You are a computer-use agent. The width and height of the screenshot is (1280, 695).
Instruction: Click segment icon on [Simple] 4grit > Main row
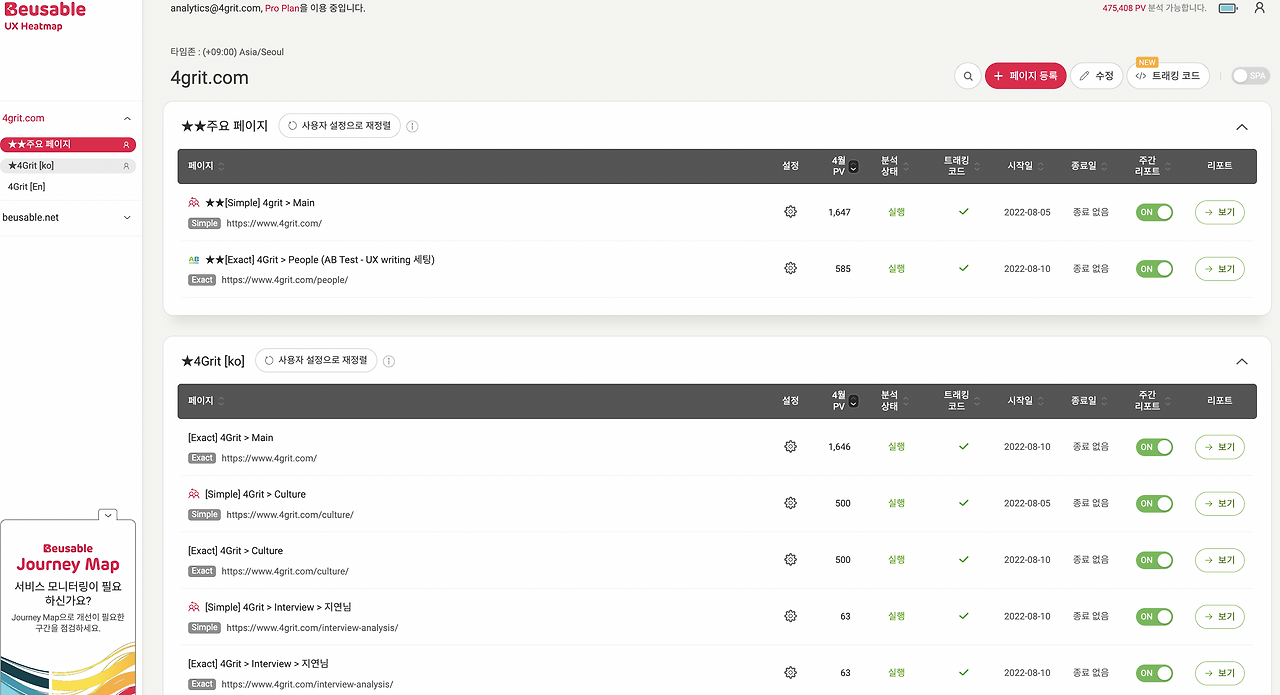tap(194, 202)
